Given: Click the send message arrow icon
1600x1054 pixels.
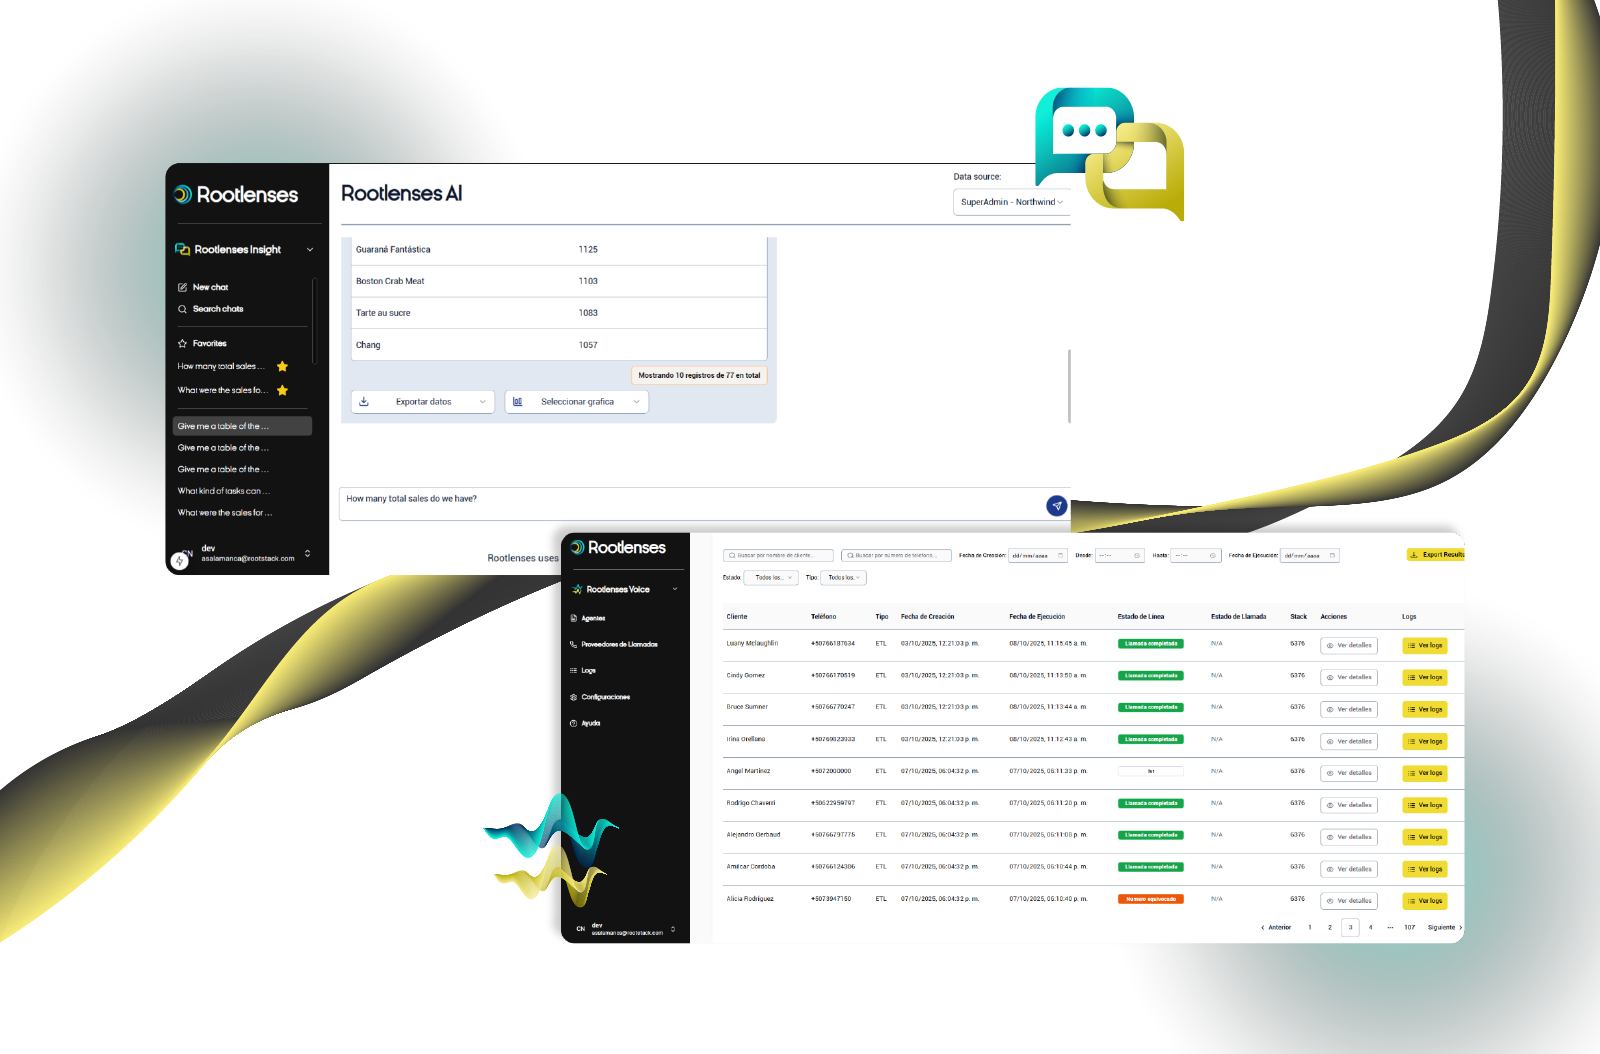Looking at the screenshot, I should [x=1056, y=506].
